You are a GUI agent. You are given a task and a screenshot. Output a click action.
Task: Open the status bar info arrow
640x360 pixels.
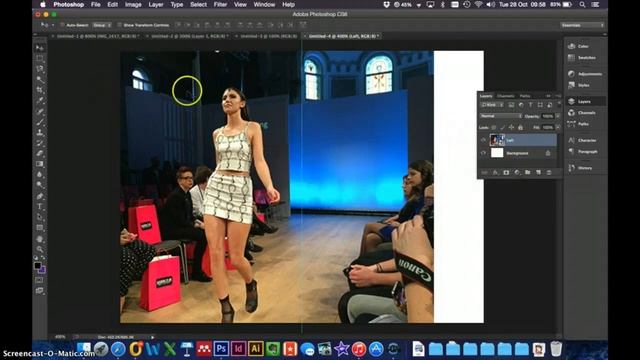(153, 337)
